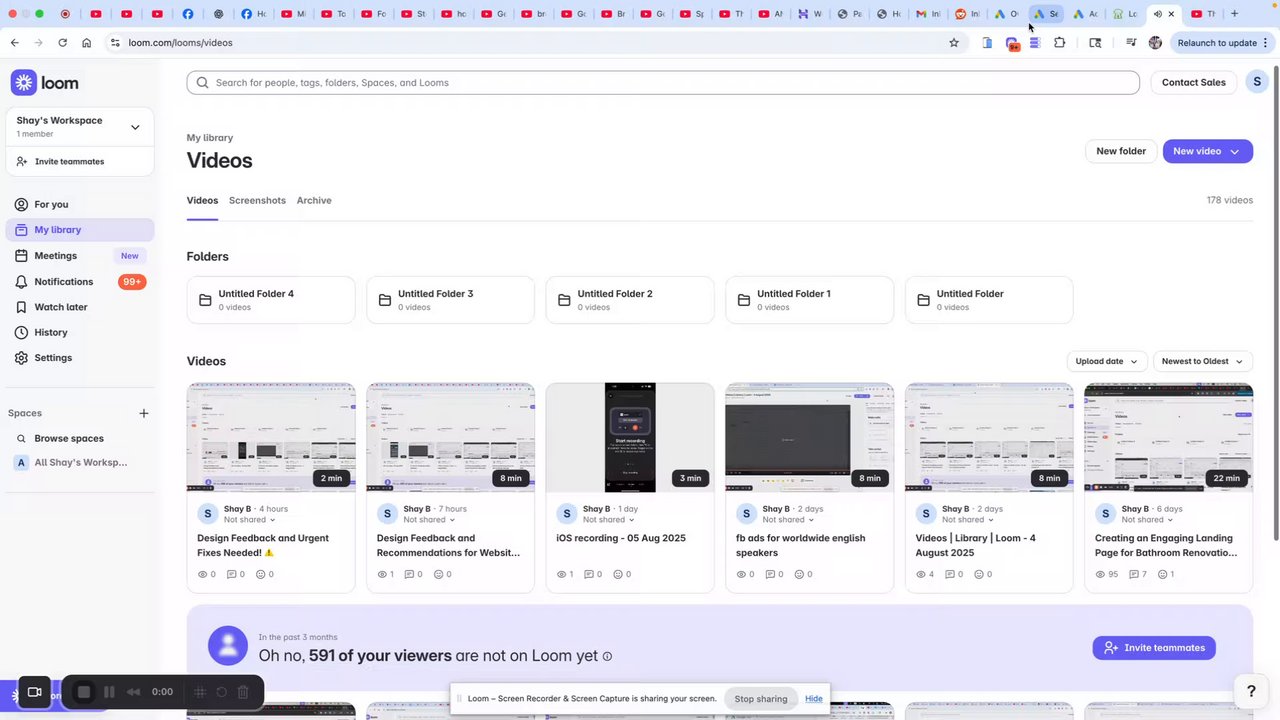Screen dimensions: 1280x720
Task: Open Meetings in the sidebar
Action: [80, 256]
